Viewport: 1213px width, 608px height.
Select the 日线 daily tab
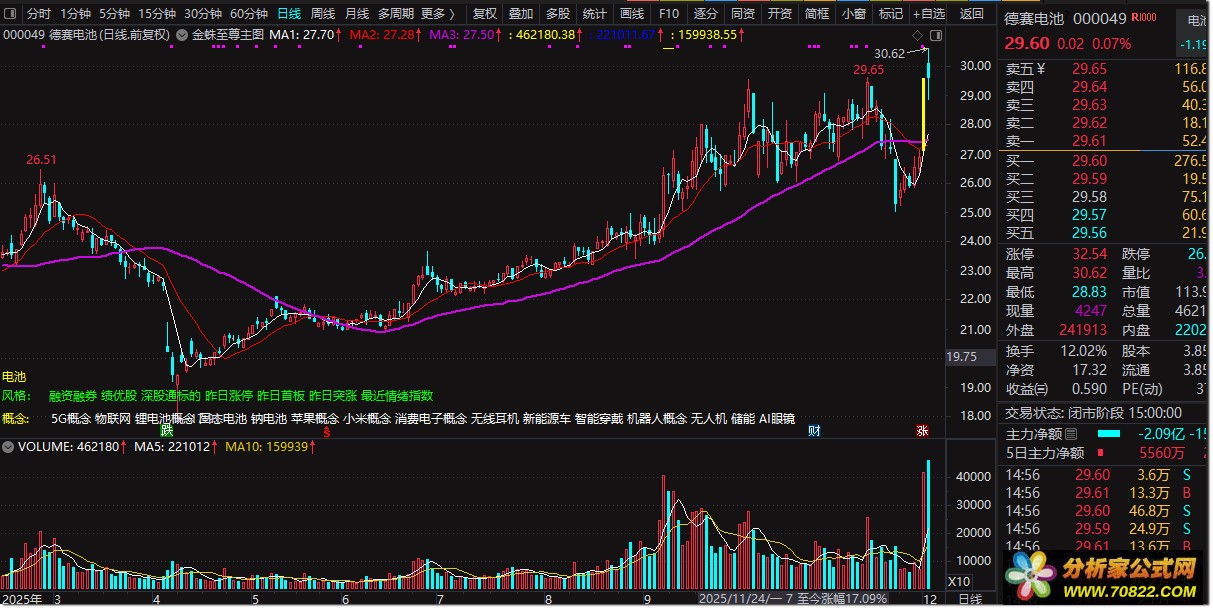(289, 14)
